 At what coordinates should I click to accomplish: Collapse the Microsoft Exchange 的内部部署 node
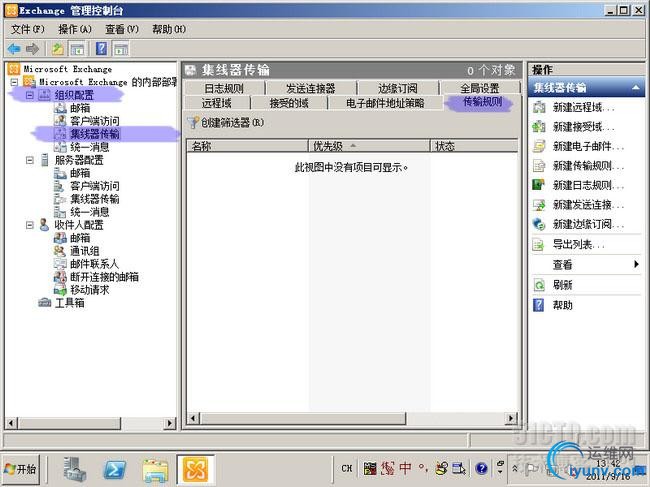point(14,82)
